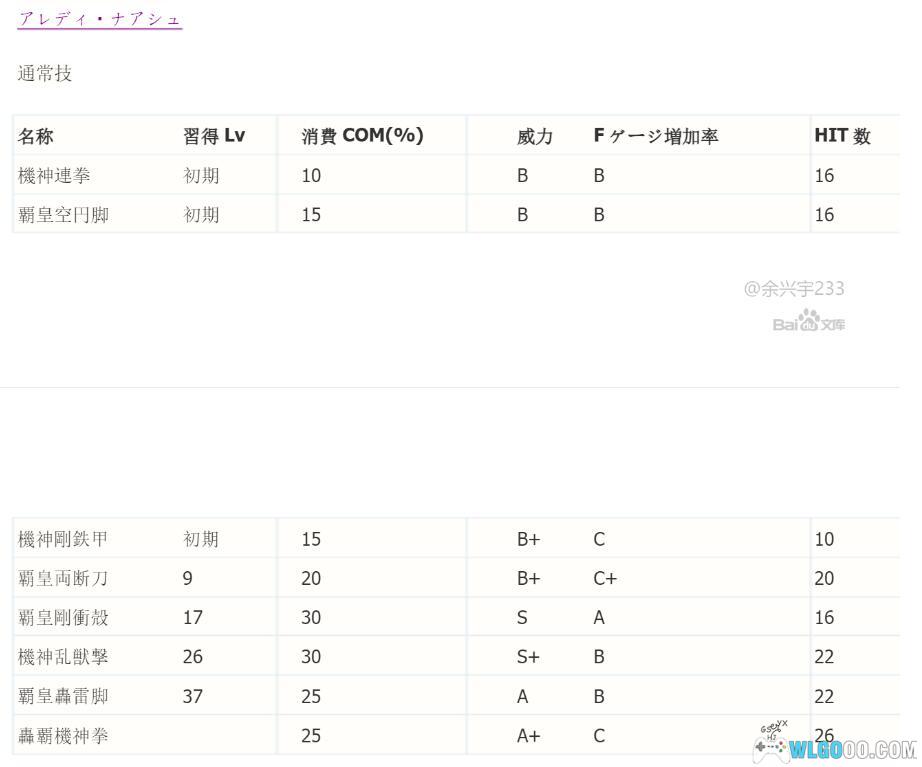Click the F ゲージ増加率 column header

[656, 136]
